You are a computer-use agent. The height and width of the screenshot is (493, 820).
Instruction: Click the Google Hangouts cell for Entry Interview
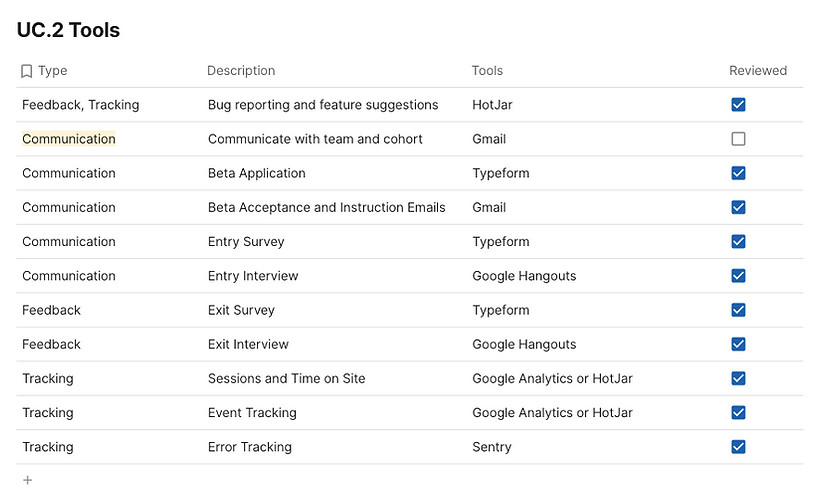tap(524, 276)
